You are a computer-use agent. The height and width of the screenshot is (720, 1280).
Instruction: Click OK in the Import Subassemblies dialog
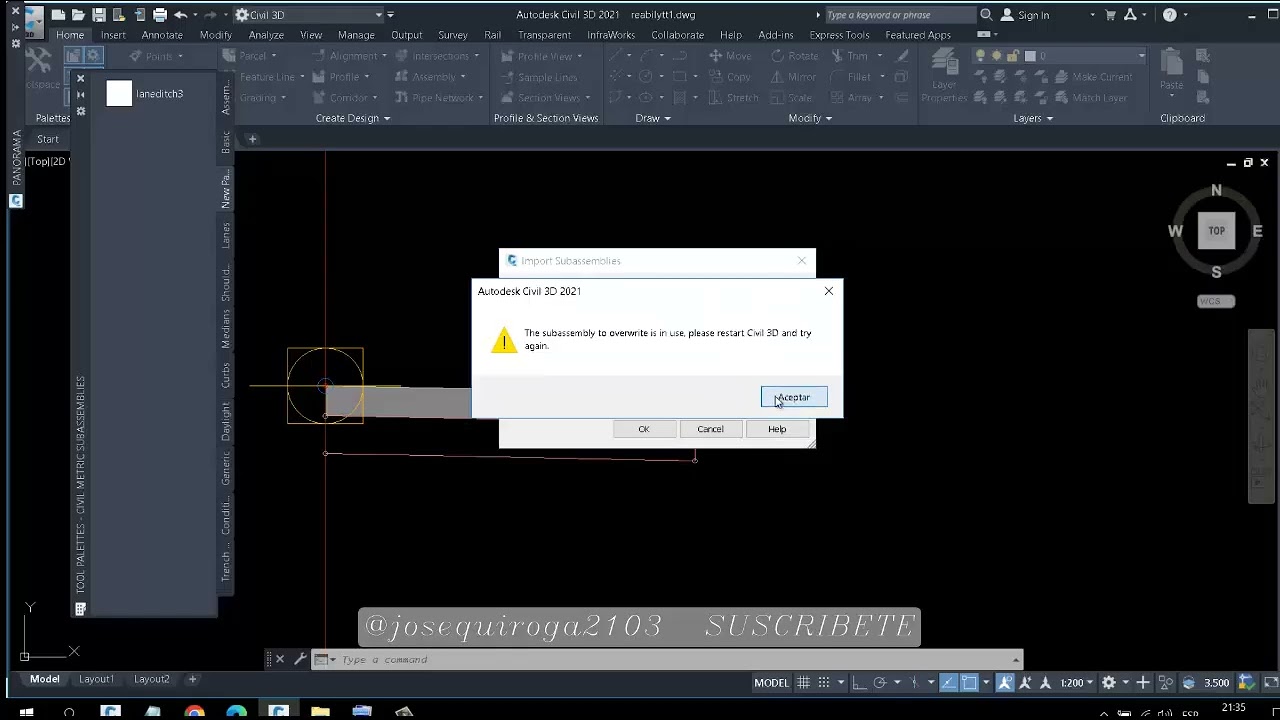[644, 429]
